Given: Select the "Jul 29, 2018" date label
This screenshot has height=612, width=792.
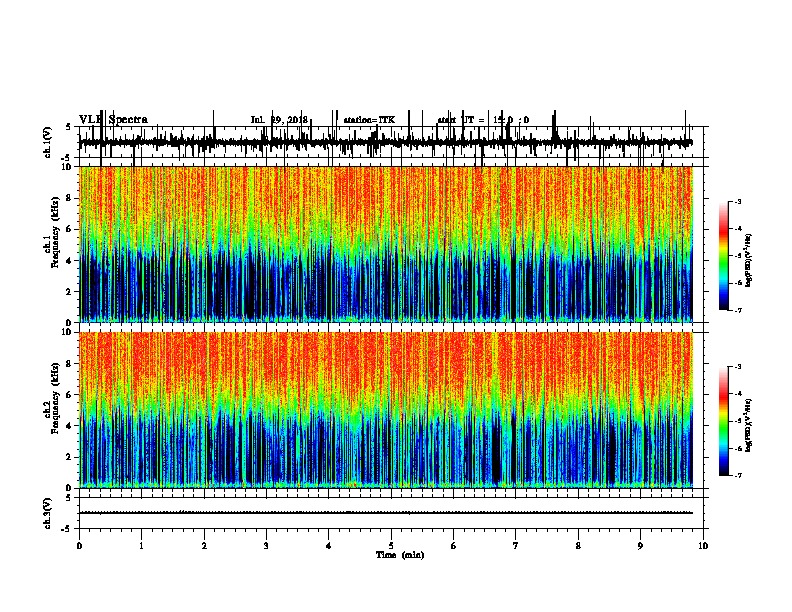Looking at the screenshot, I should [x=279, y=120].
